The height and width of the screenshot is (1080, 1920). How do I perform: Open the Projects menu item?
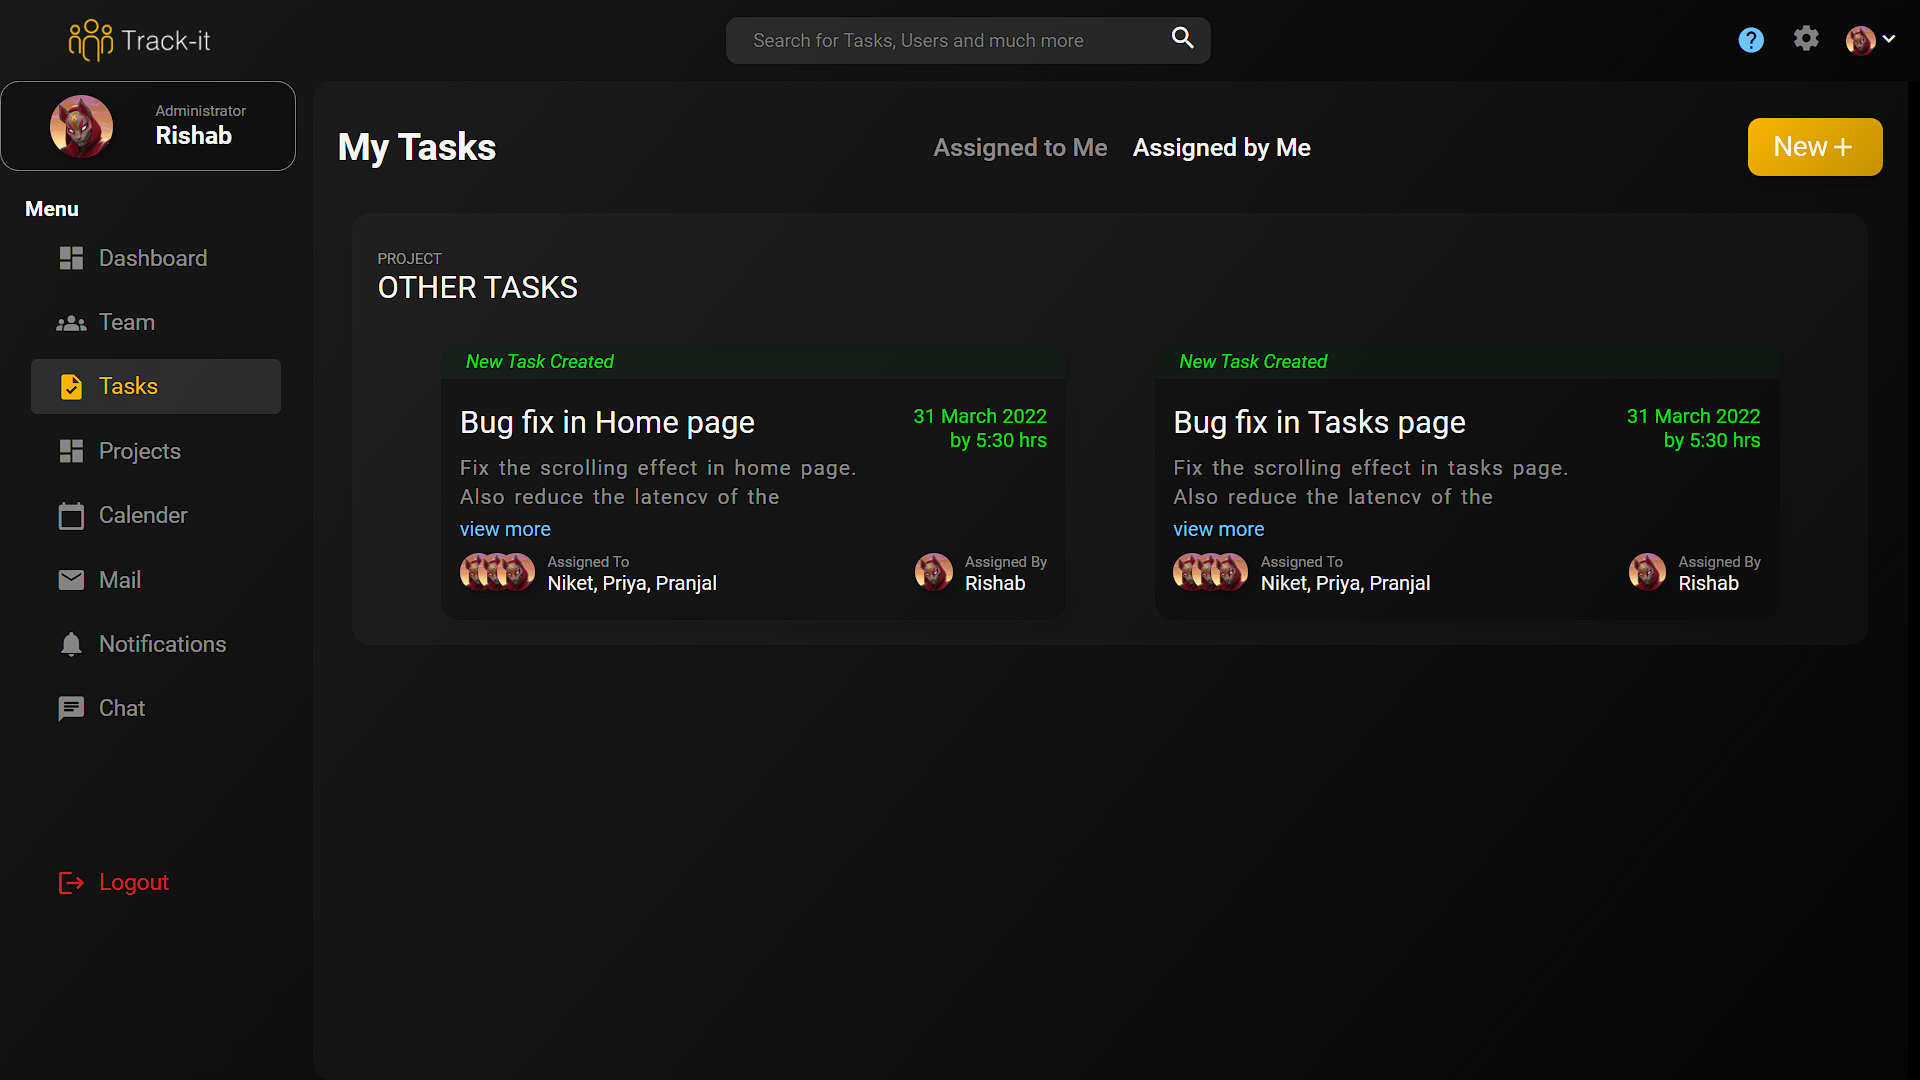coord(139,451)
